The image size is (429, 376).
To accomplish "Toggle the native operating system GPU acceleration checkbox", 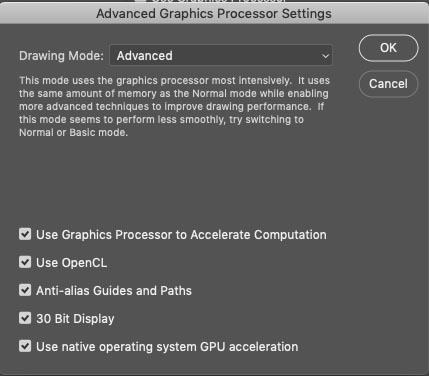I will 25,346.
